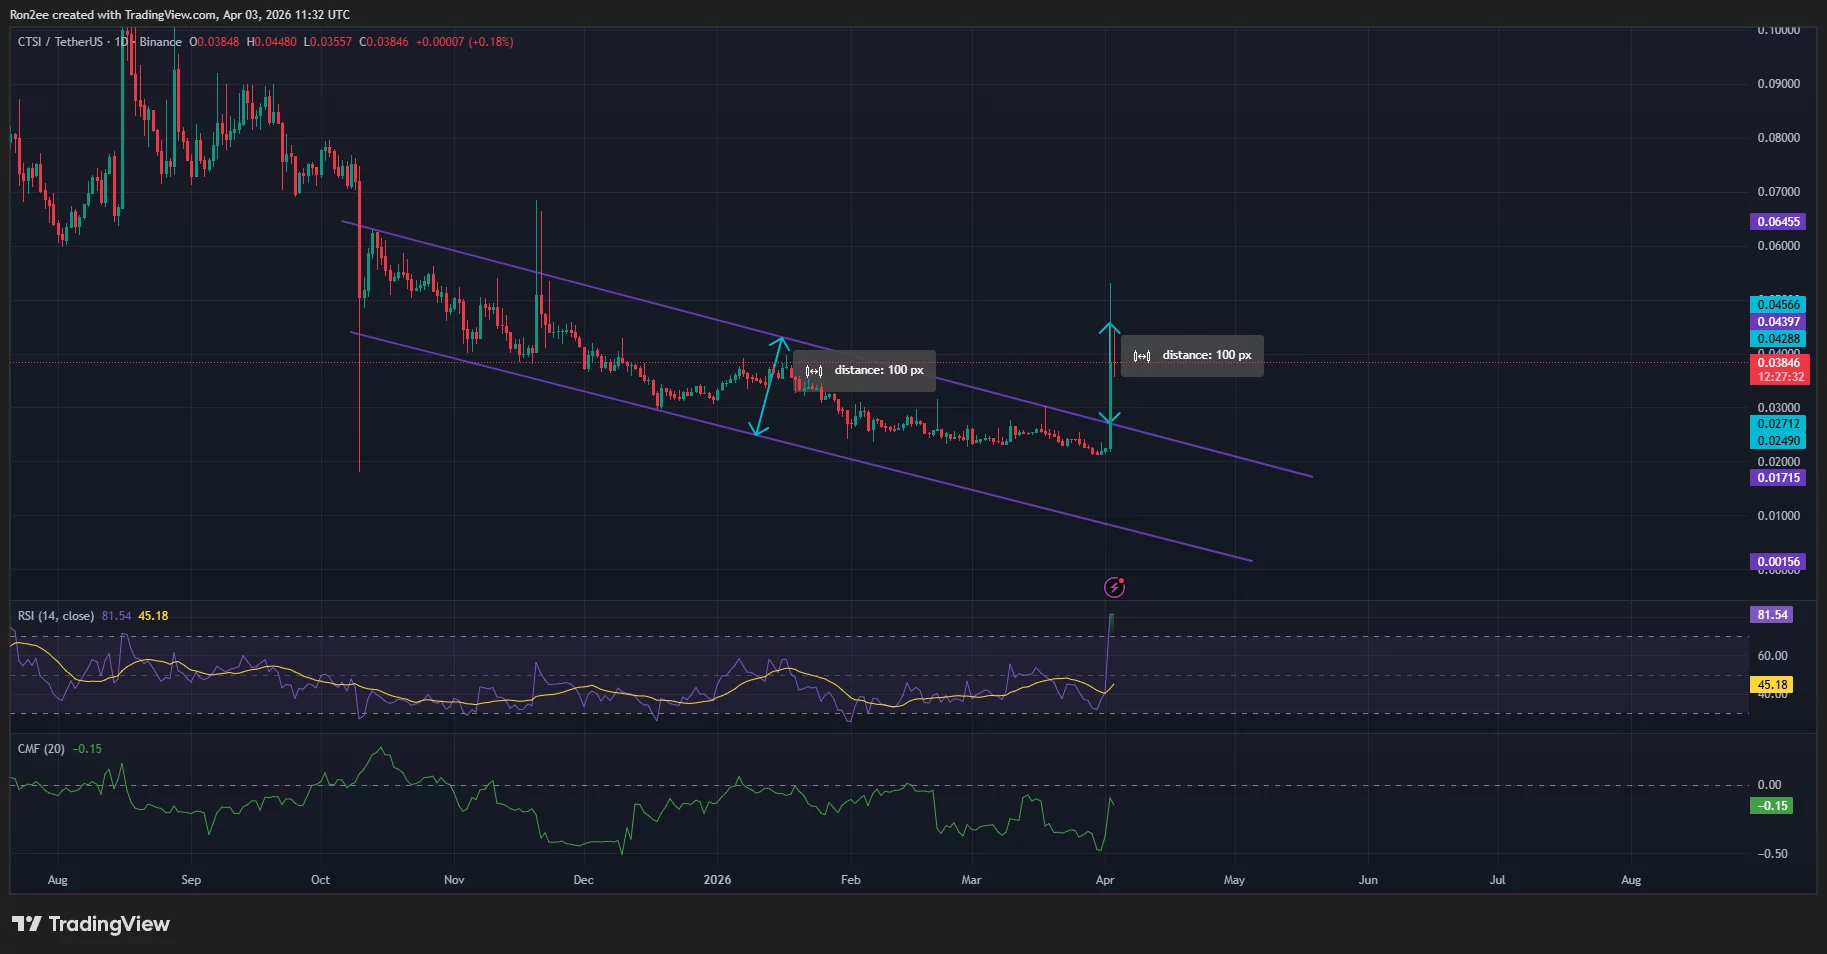
Task: Toggle the RSI (14, close) indicator
Action: [x=55, y=616]
